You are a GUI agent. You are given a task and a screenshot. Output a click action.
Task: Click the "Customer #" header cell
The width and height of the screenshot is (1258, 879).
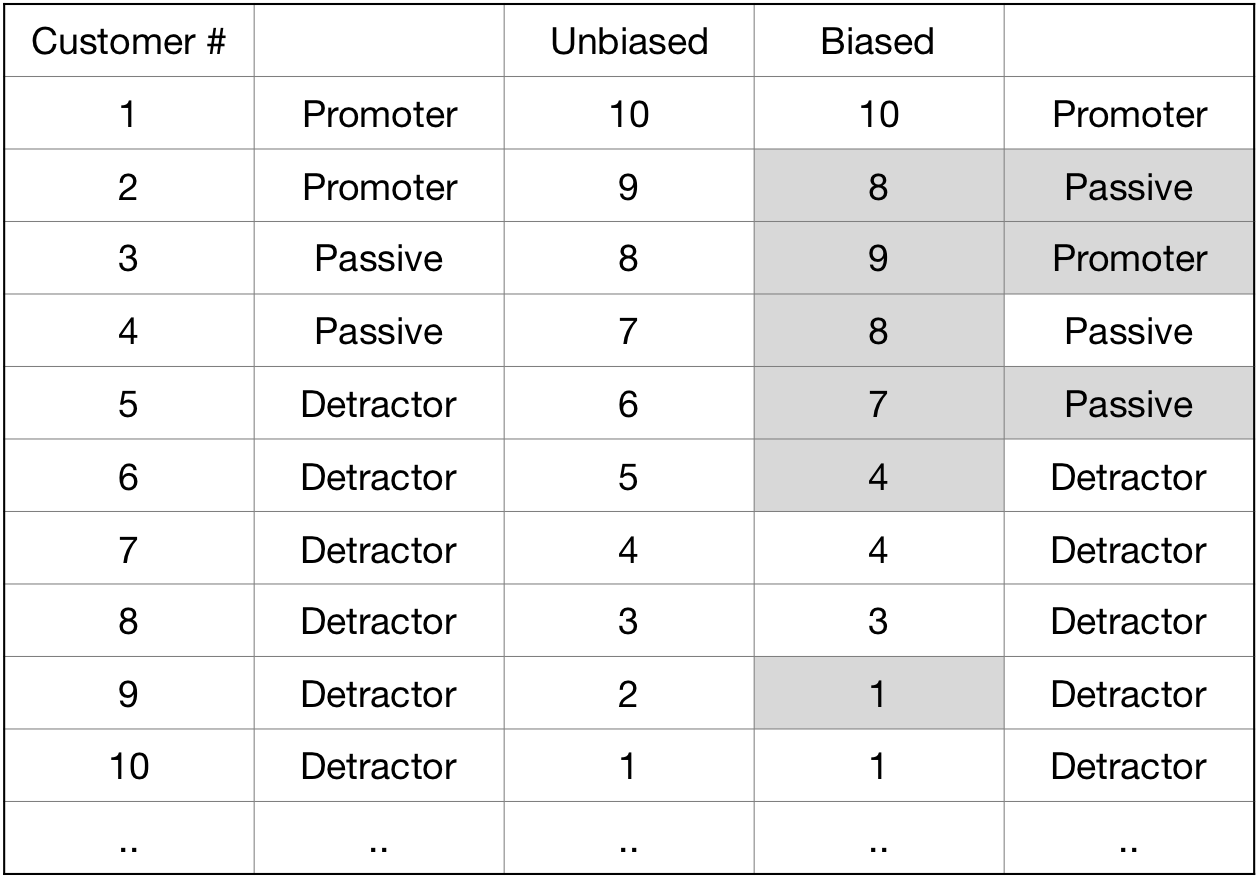(x=129, y=42)
